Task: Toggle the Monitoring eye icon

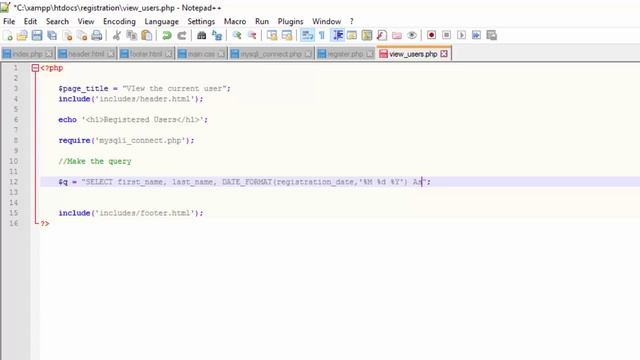Action: click(x=412, y=36)
